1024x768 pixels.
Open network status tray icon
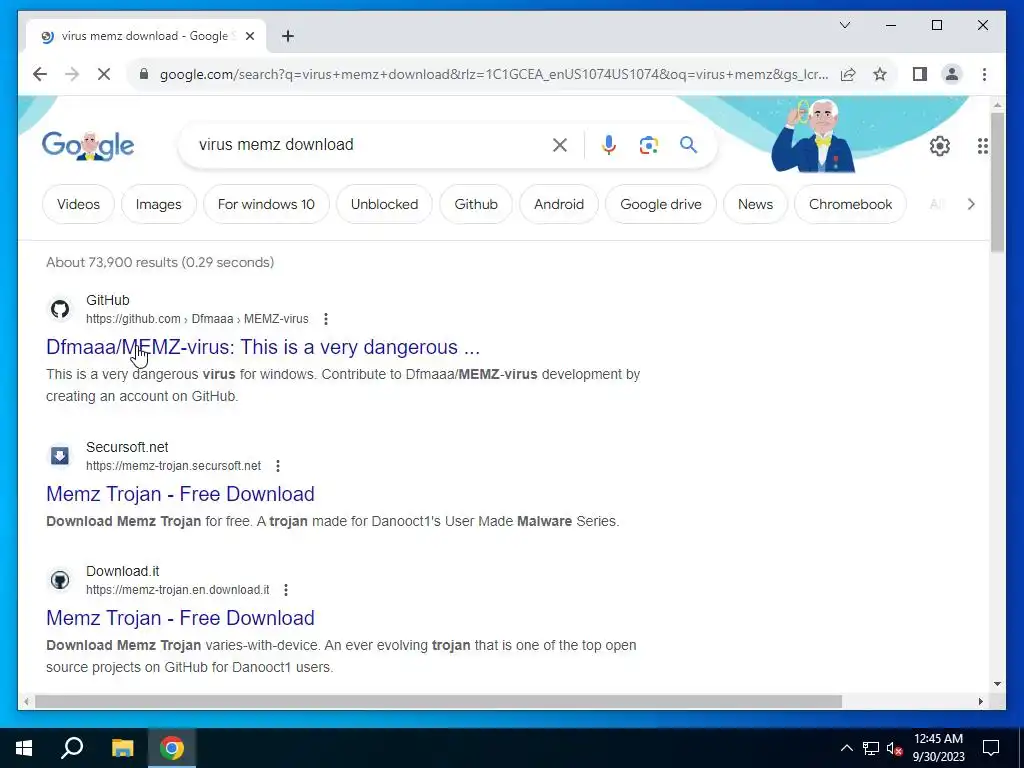[871, 748]
